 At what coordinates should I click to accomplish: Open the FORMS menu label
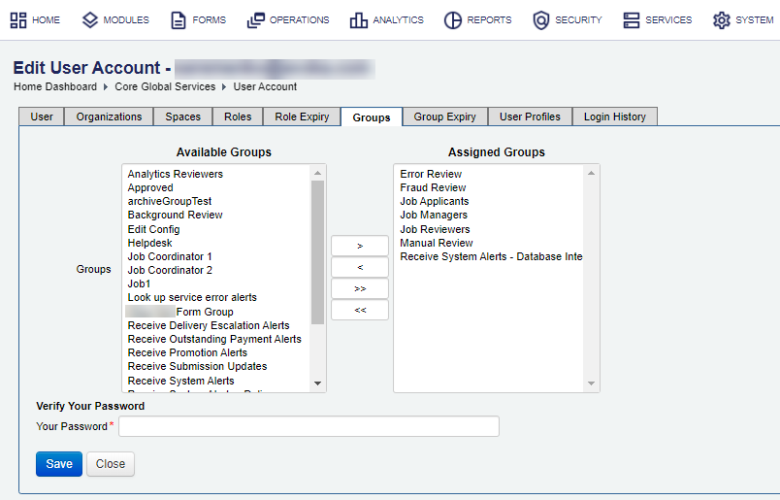click(209, 20)
